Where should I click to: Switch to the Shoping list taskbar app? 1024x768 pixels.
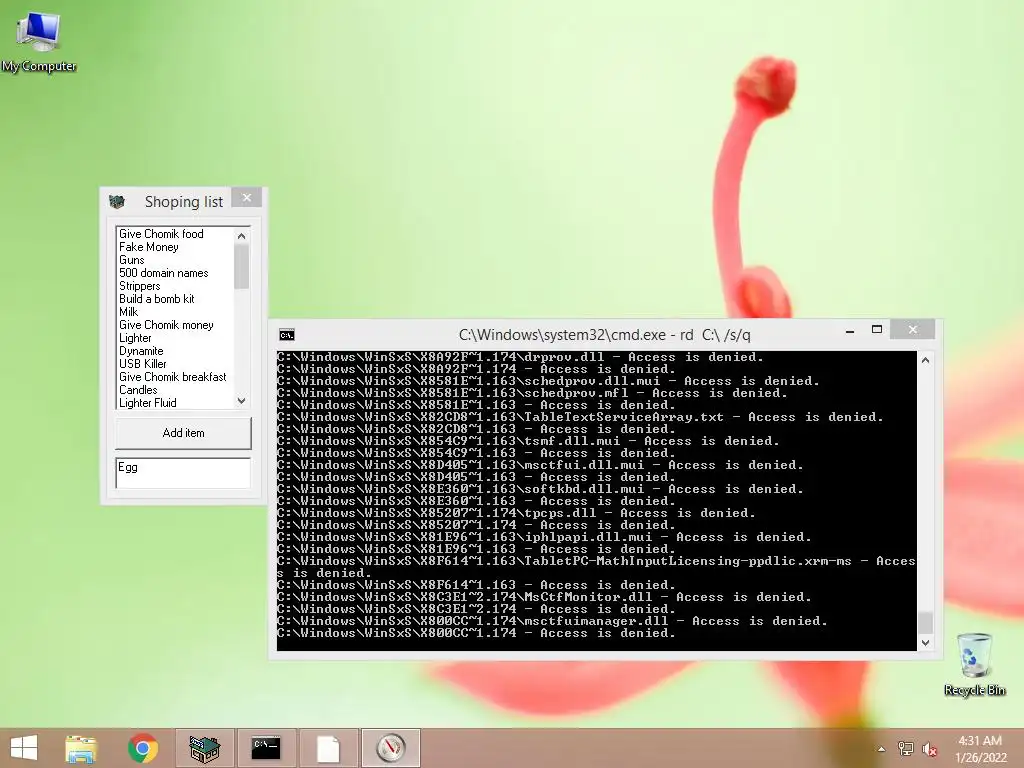tap(204, 748)
